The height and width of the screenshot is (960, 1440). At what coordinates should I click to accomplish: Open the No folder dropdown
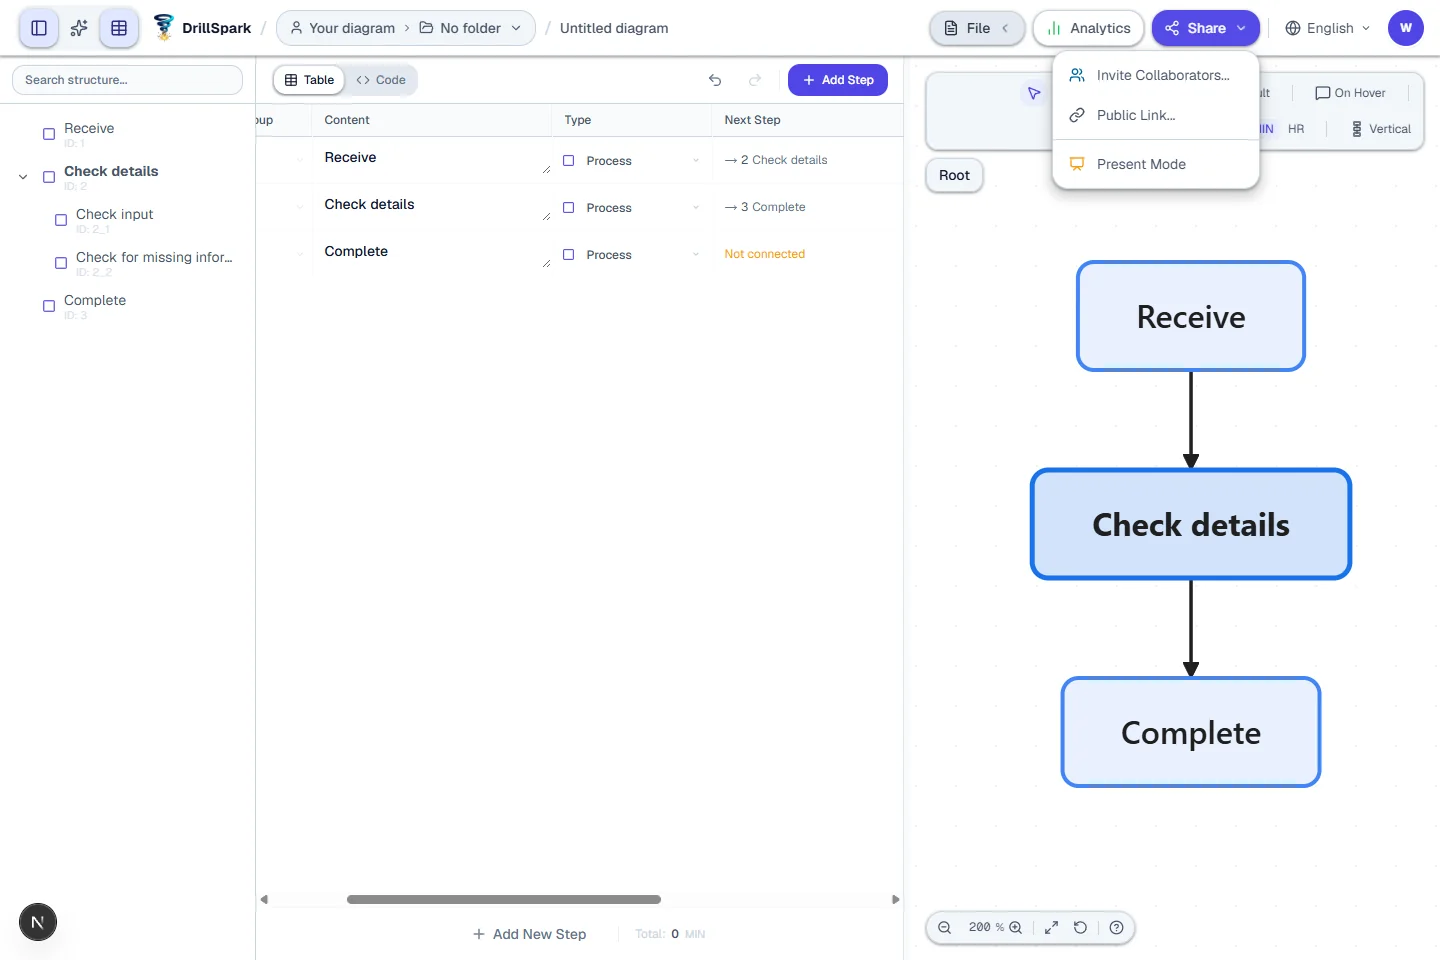(x=470, y=28)
